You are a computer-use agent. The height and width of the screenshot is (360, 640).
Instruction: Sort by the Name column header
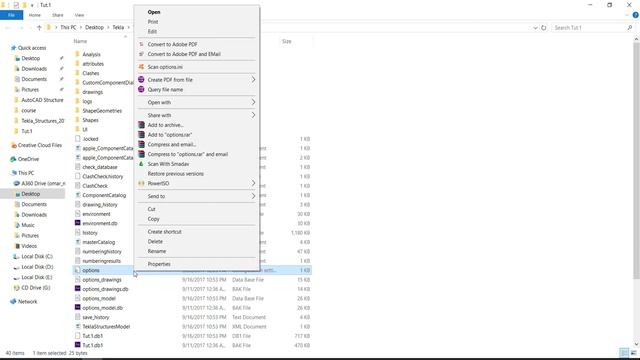click(80, 41)
